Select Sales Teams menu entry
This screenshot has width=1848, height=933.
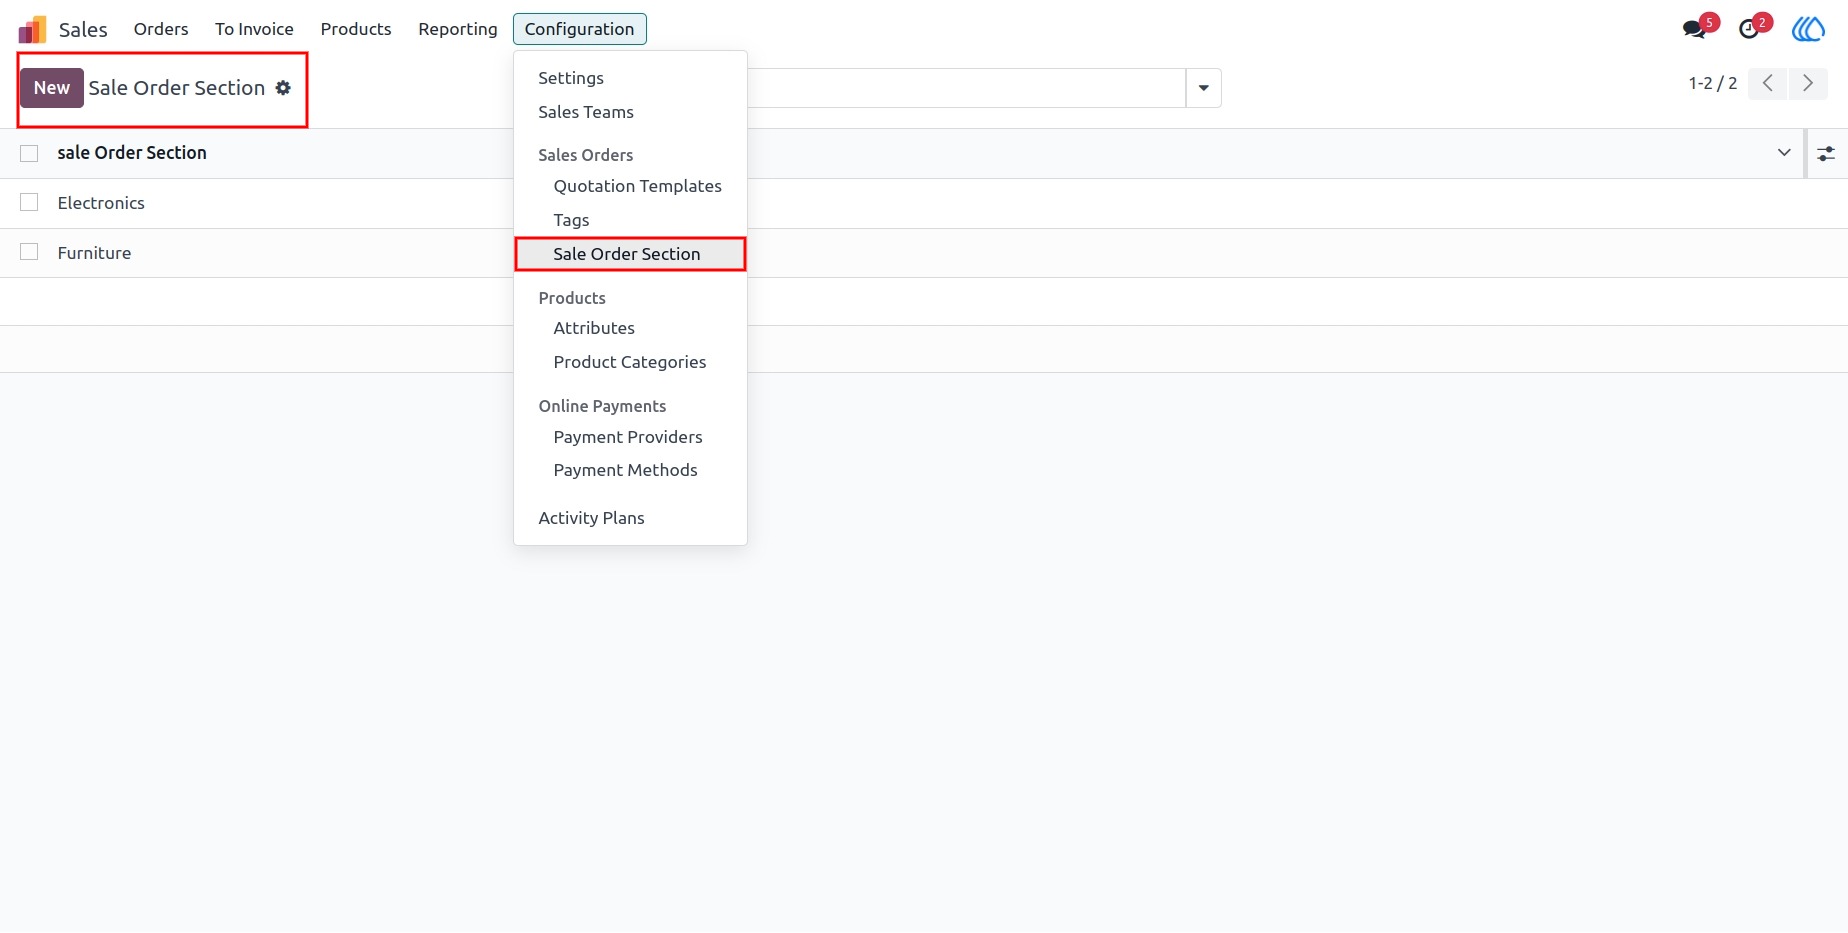coord(630,112)
